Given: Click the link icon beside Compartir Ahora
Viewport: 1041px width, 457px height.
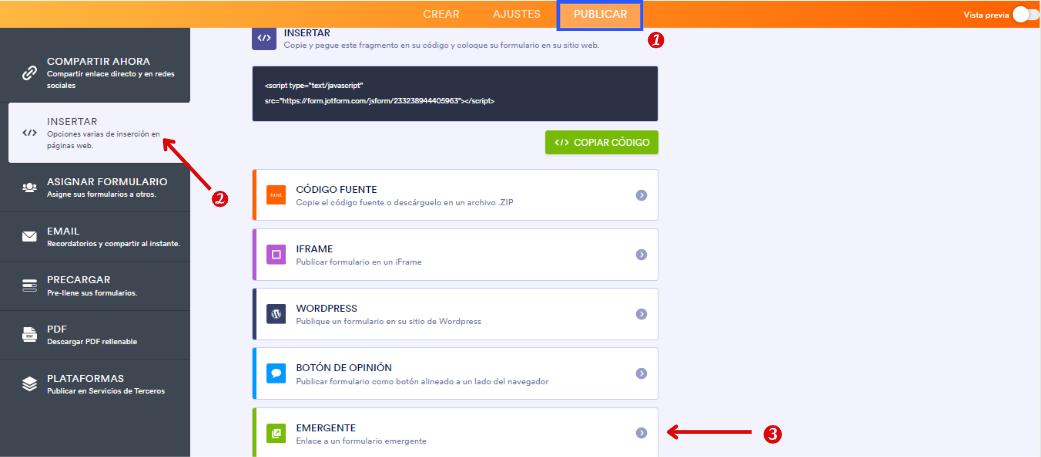Looking at the screenshot, I should (x=29, y=74).
